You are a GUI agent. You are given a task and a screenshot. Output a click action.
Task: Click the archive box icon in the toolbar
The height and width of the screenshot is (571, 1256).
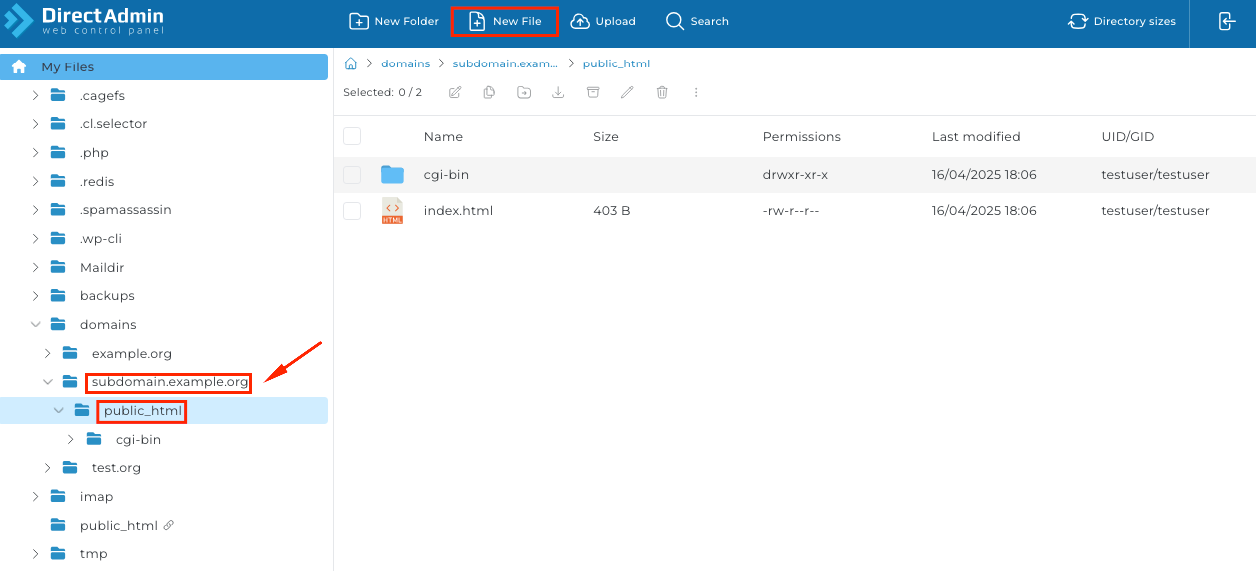[x=593, y=92]
